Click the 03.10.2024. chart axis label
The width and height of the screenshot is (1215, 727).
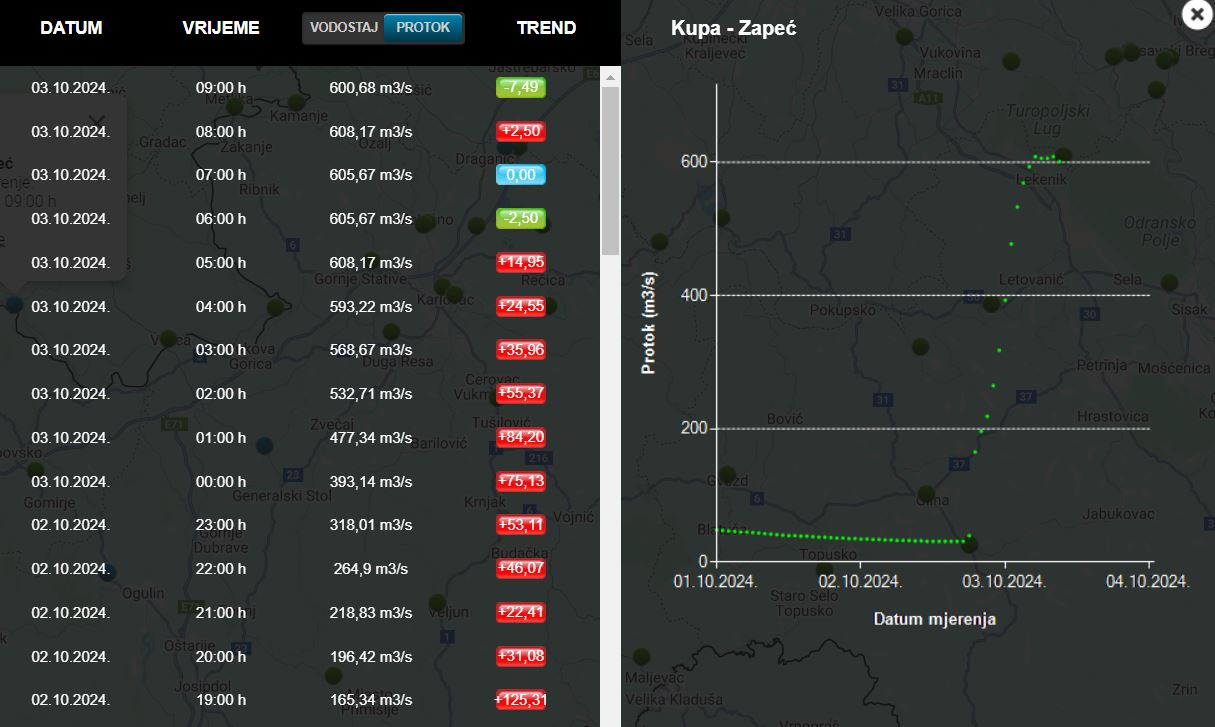click(x=1004, y=582)
